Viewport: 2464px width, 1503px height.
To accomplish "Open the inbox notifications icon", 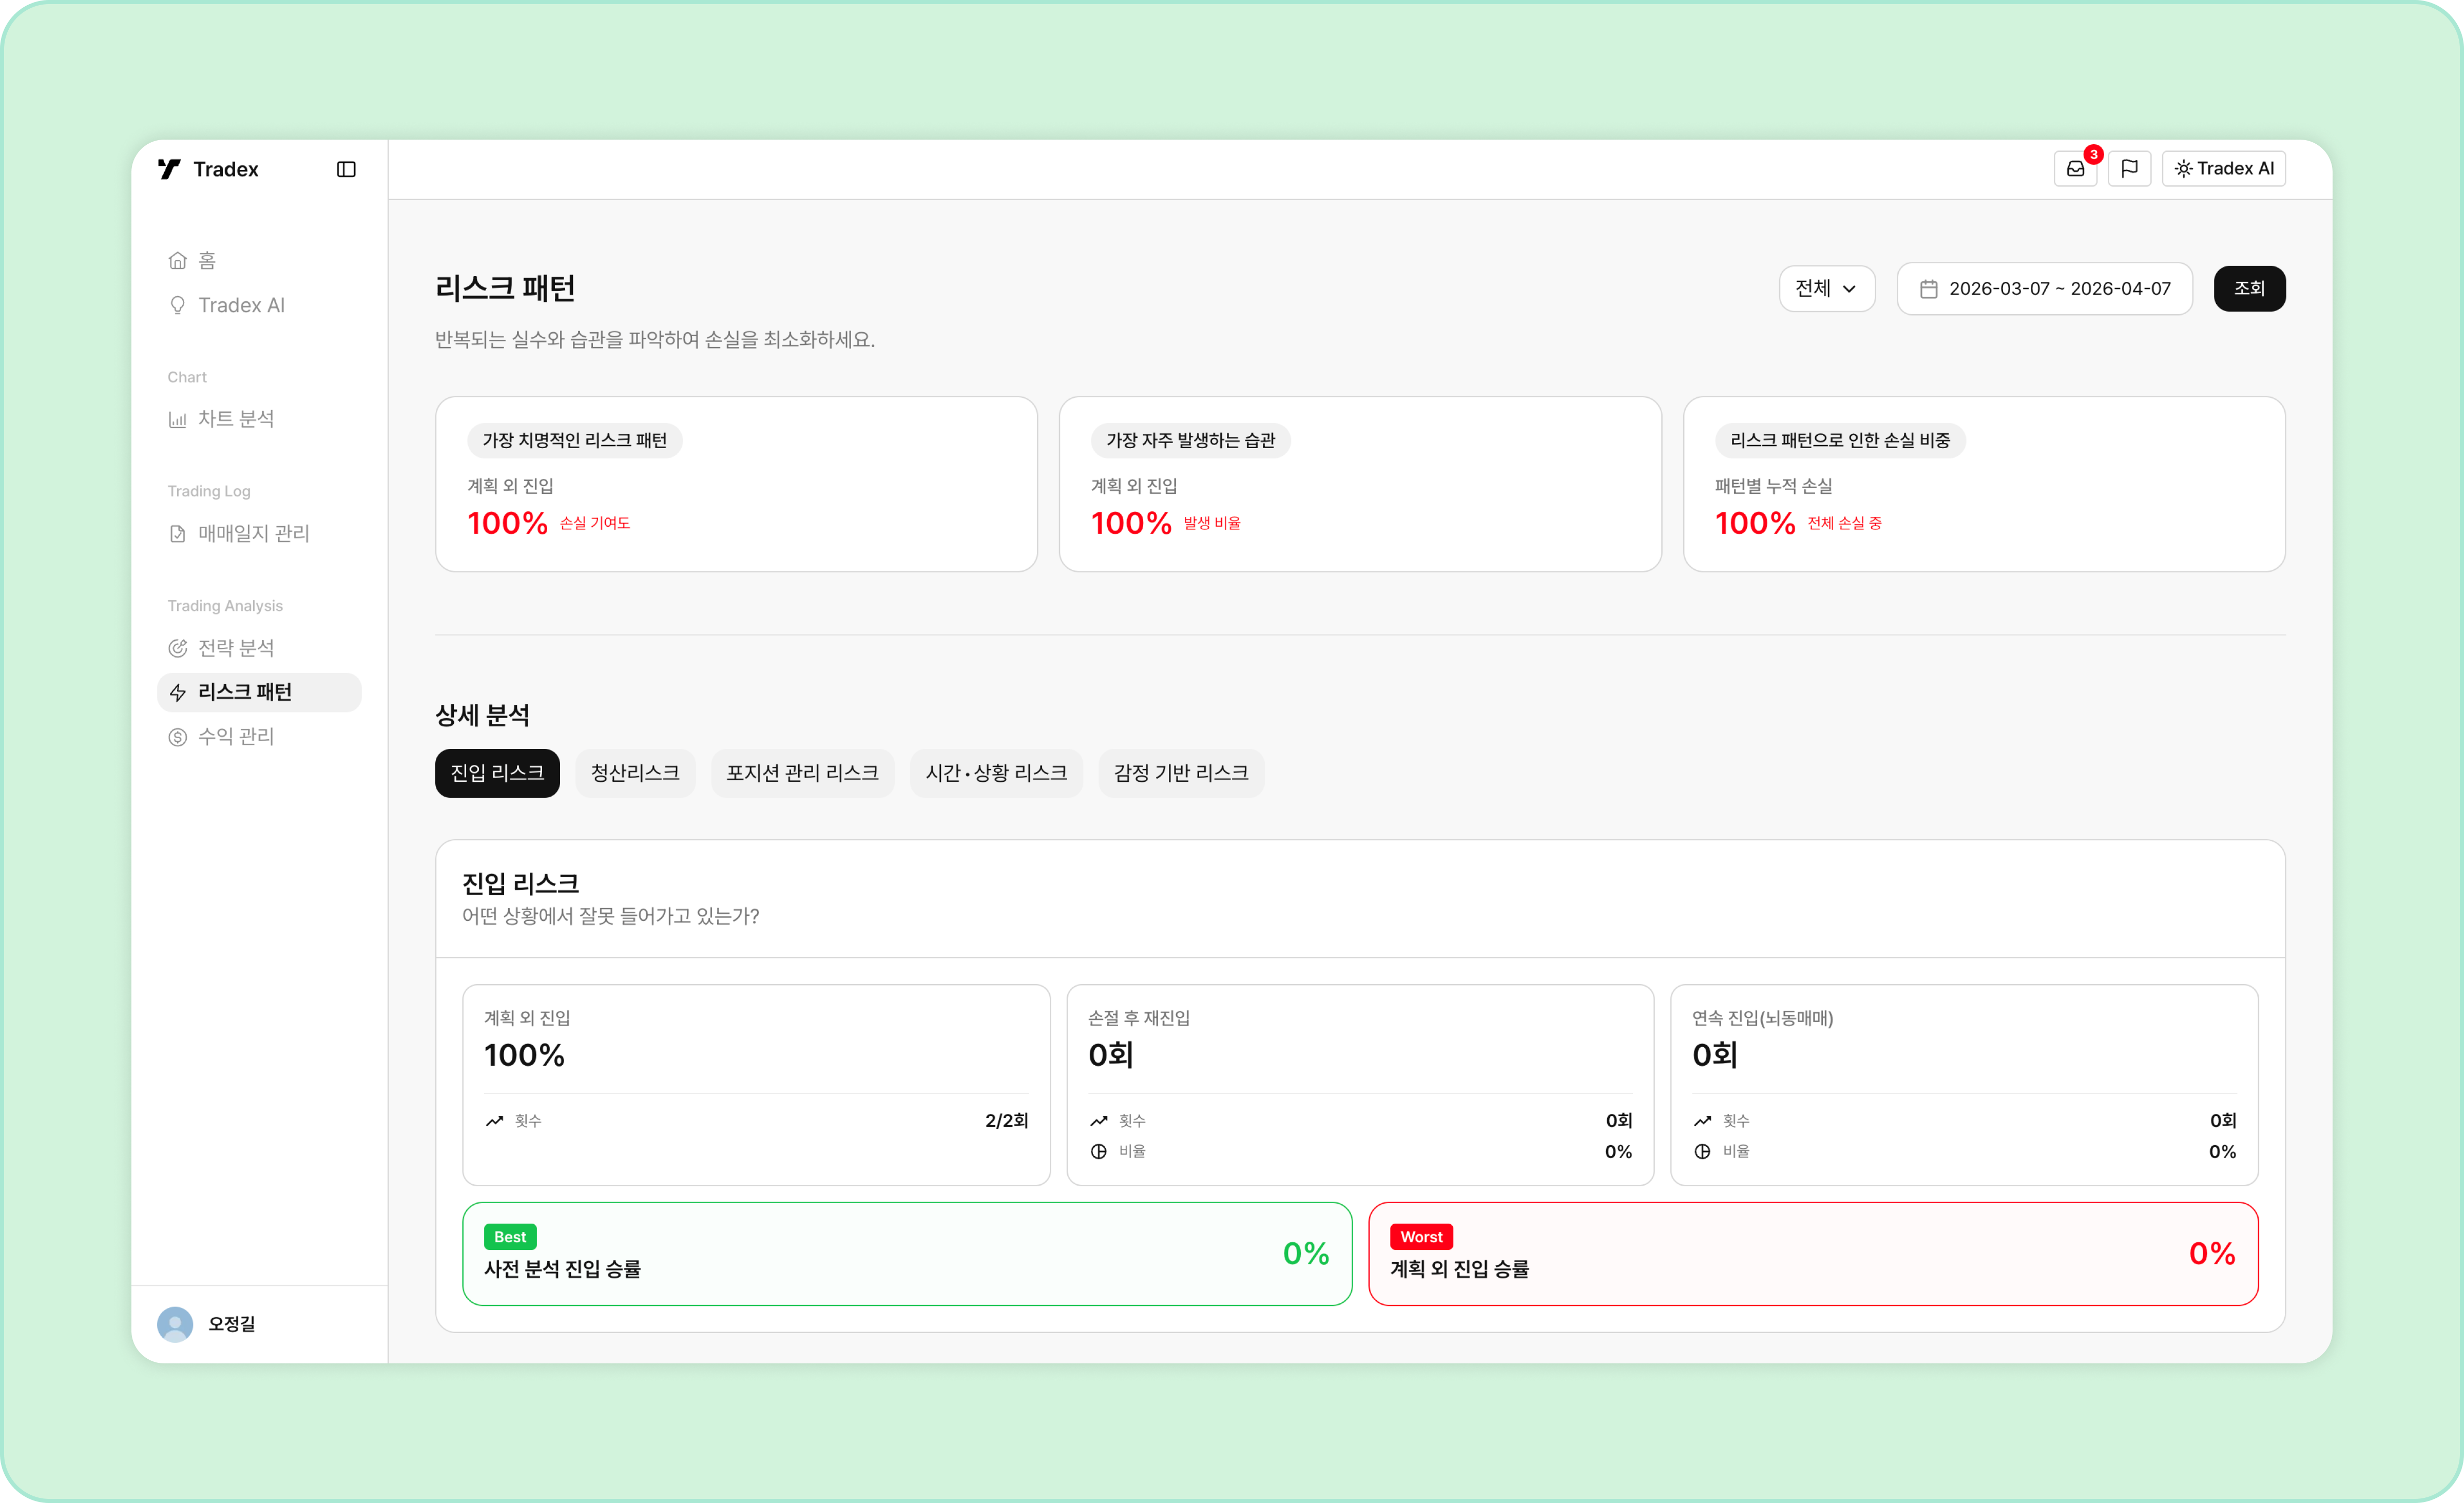I will 2076,169.
